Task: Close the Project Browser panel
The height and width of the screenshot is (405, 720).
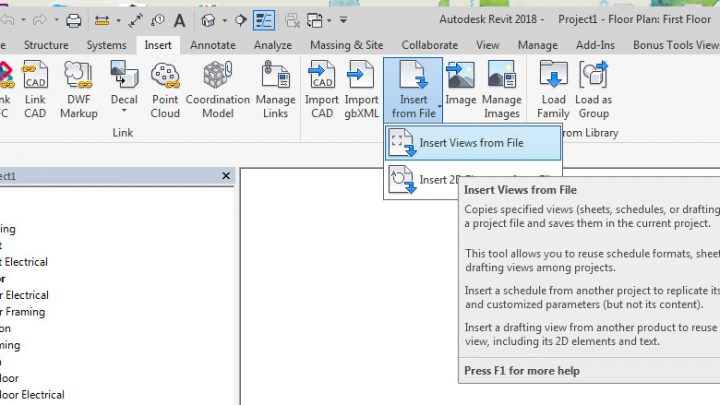Action: pos(226,176)
